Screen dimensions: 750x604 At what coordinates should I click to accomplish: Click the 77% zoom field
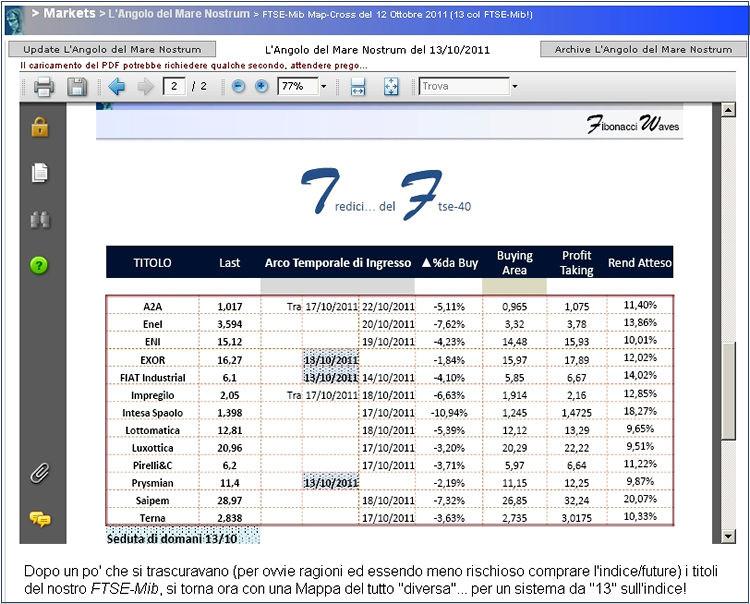click(x=298, y=86)
